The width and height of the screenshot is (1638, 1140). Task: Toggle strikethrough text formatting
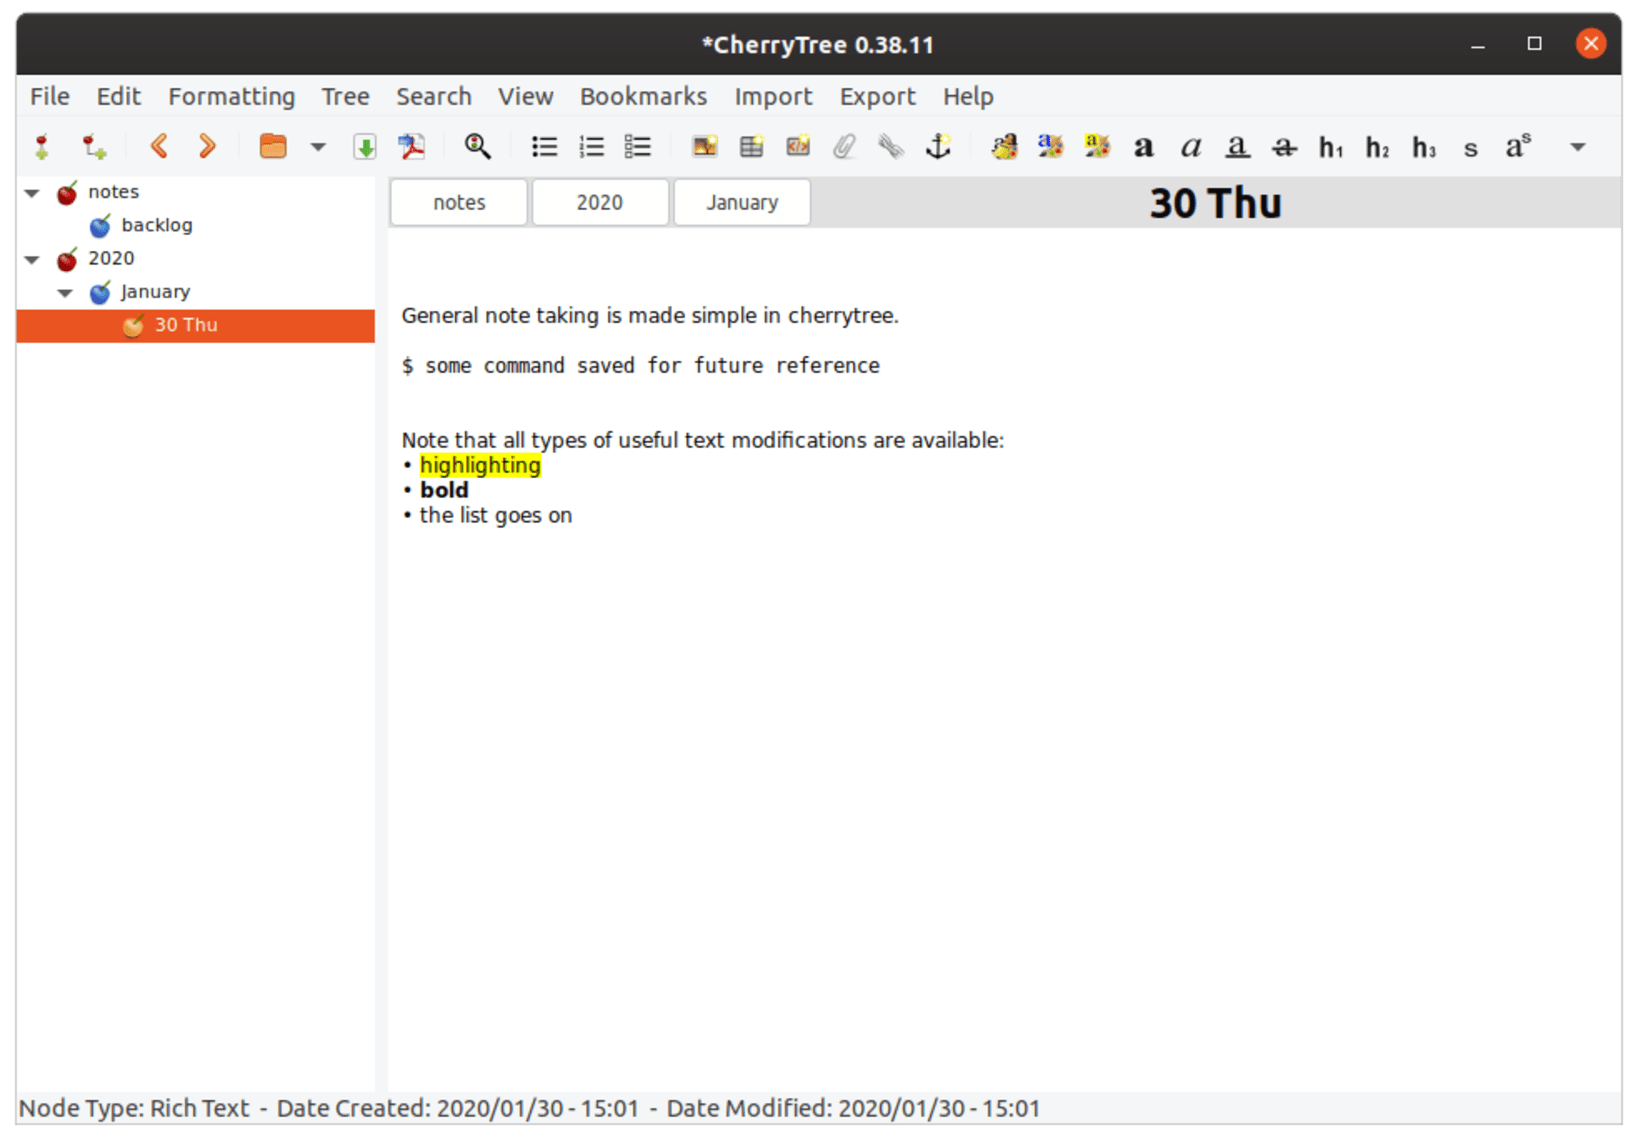pyautogui.click(x=1284, y=148)
